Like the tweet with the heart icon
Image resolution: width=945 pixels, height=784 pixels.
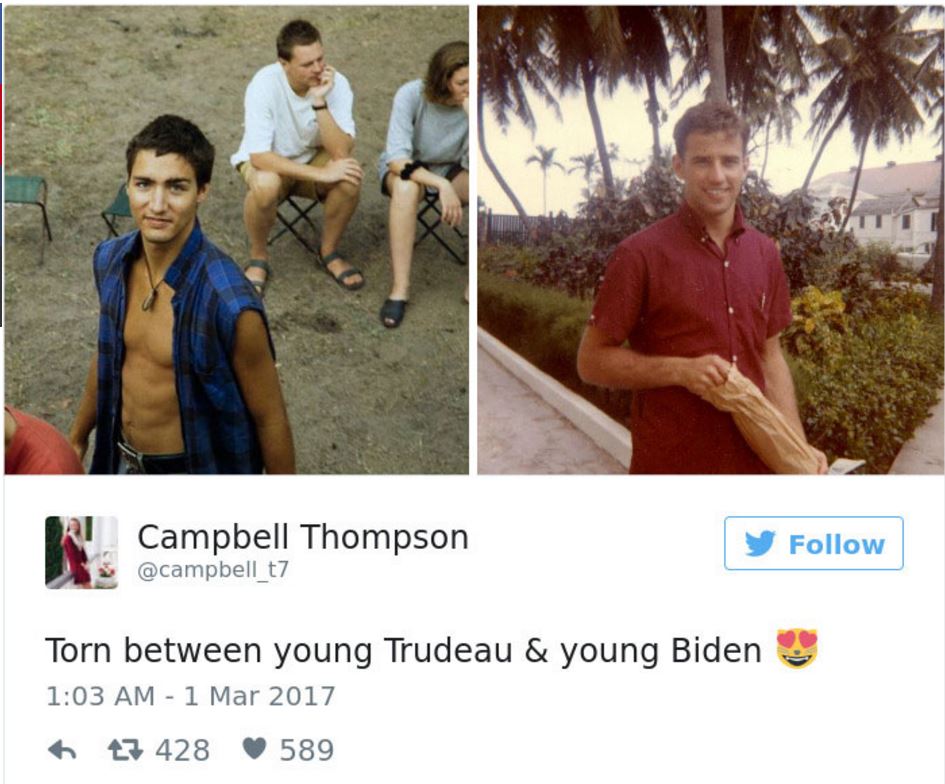[x=254, y=748]
